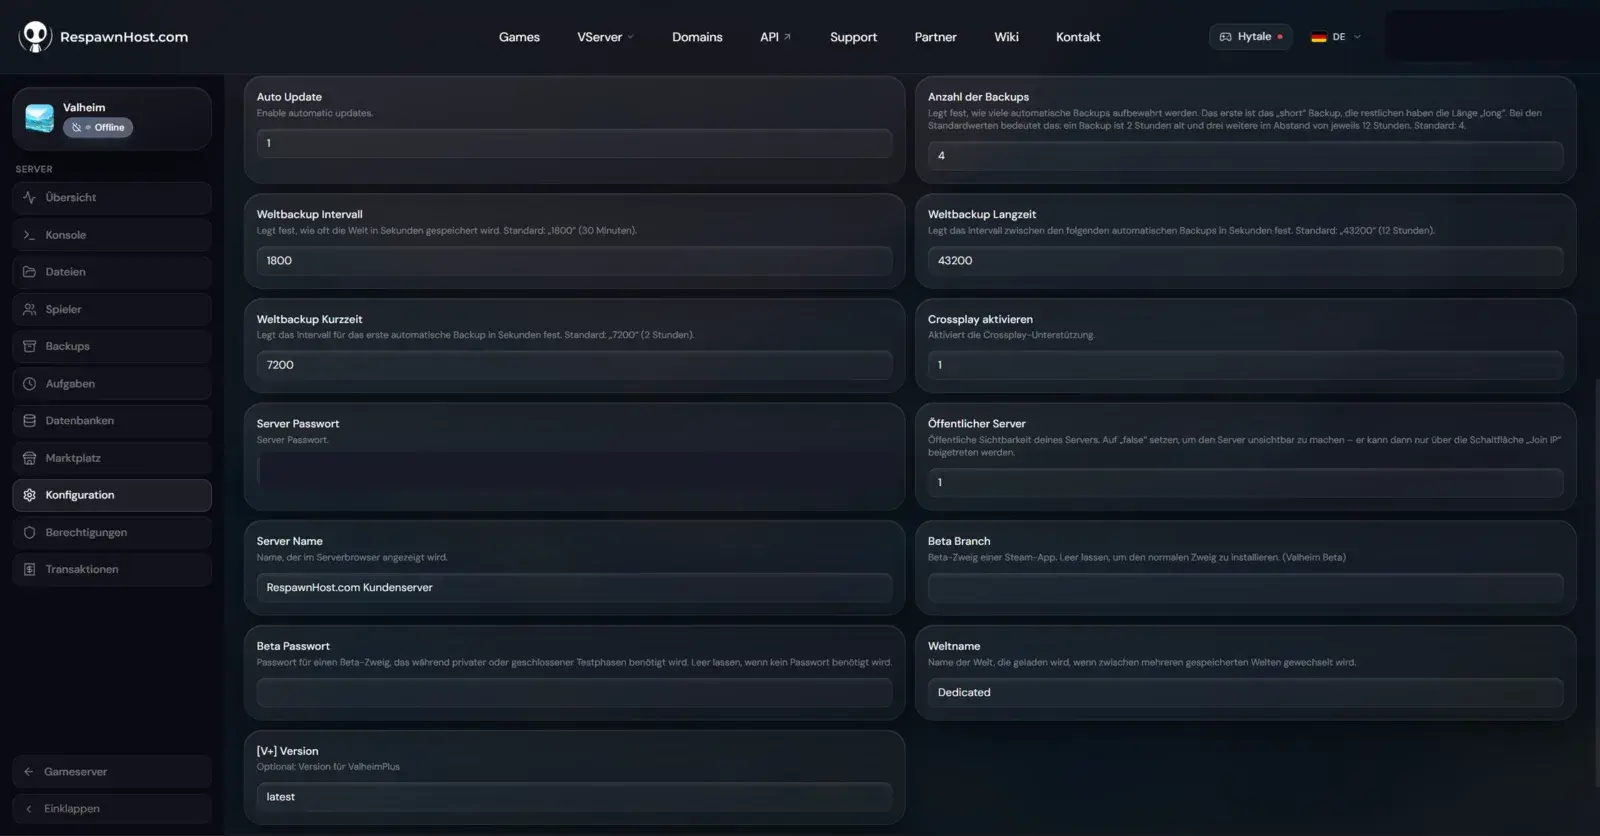Collapse sidebar with Einklappen button
Viewport: 1600px width, 836px height.
112,809
